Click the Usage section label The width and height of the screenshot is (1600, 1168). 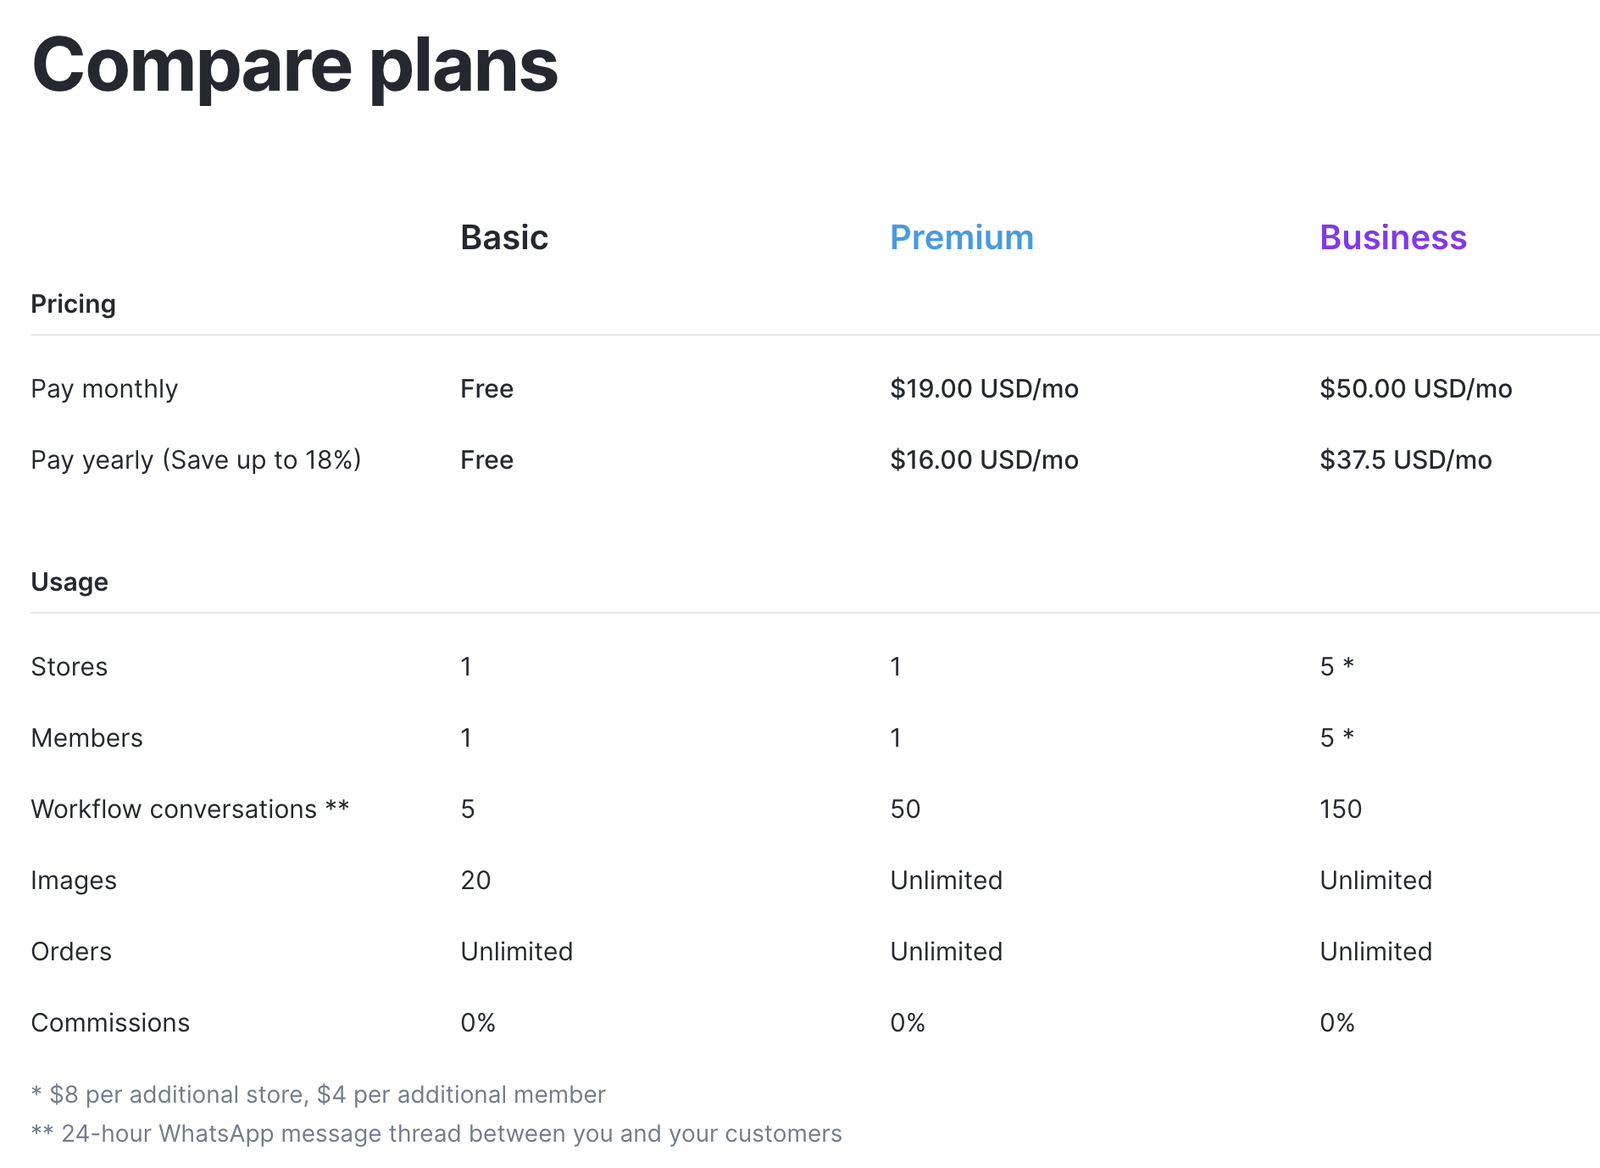point(69,582)
